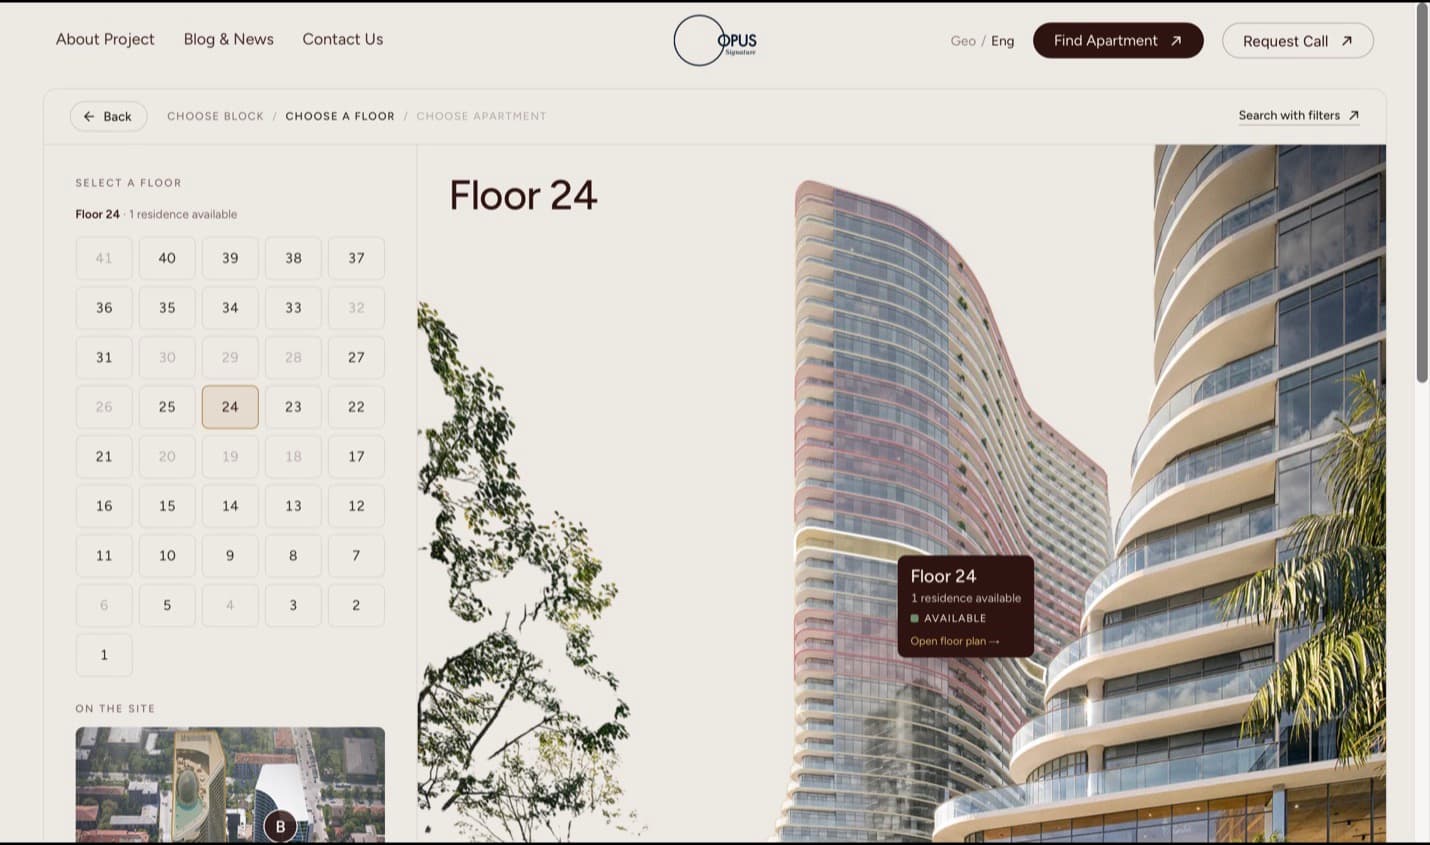This screenshot has width=1430, height=845.
Task: Open Search with filters link
Action: coord(1299,116)
